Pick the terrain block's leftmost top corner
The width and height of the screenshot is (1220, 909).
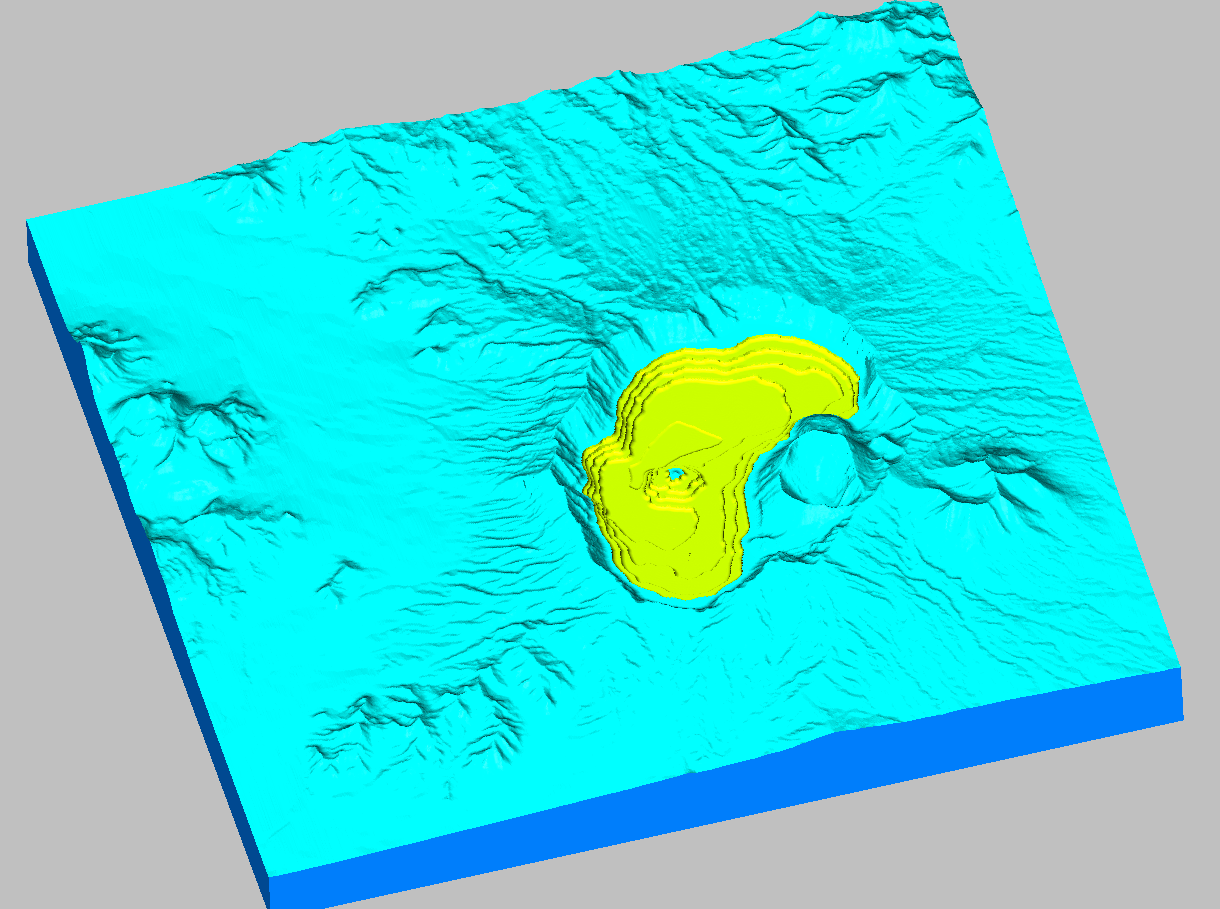[x=27, y=223]
